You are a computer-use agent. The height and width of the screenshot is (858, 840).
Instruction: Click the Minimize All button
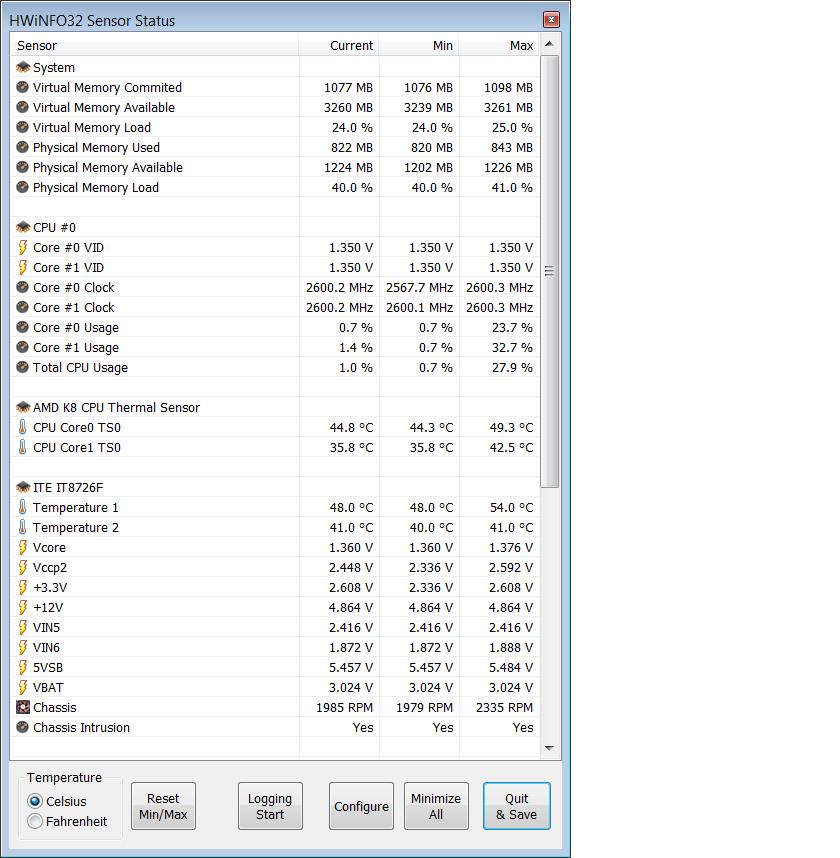436,806
